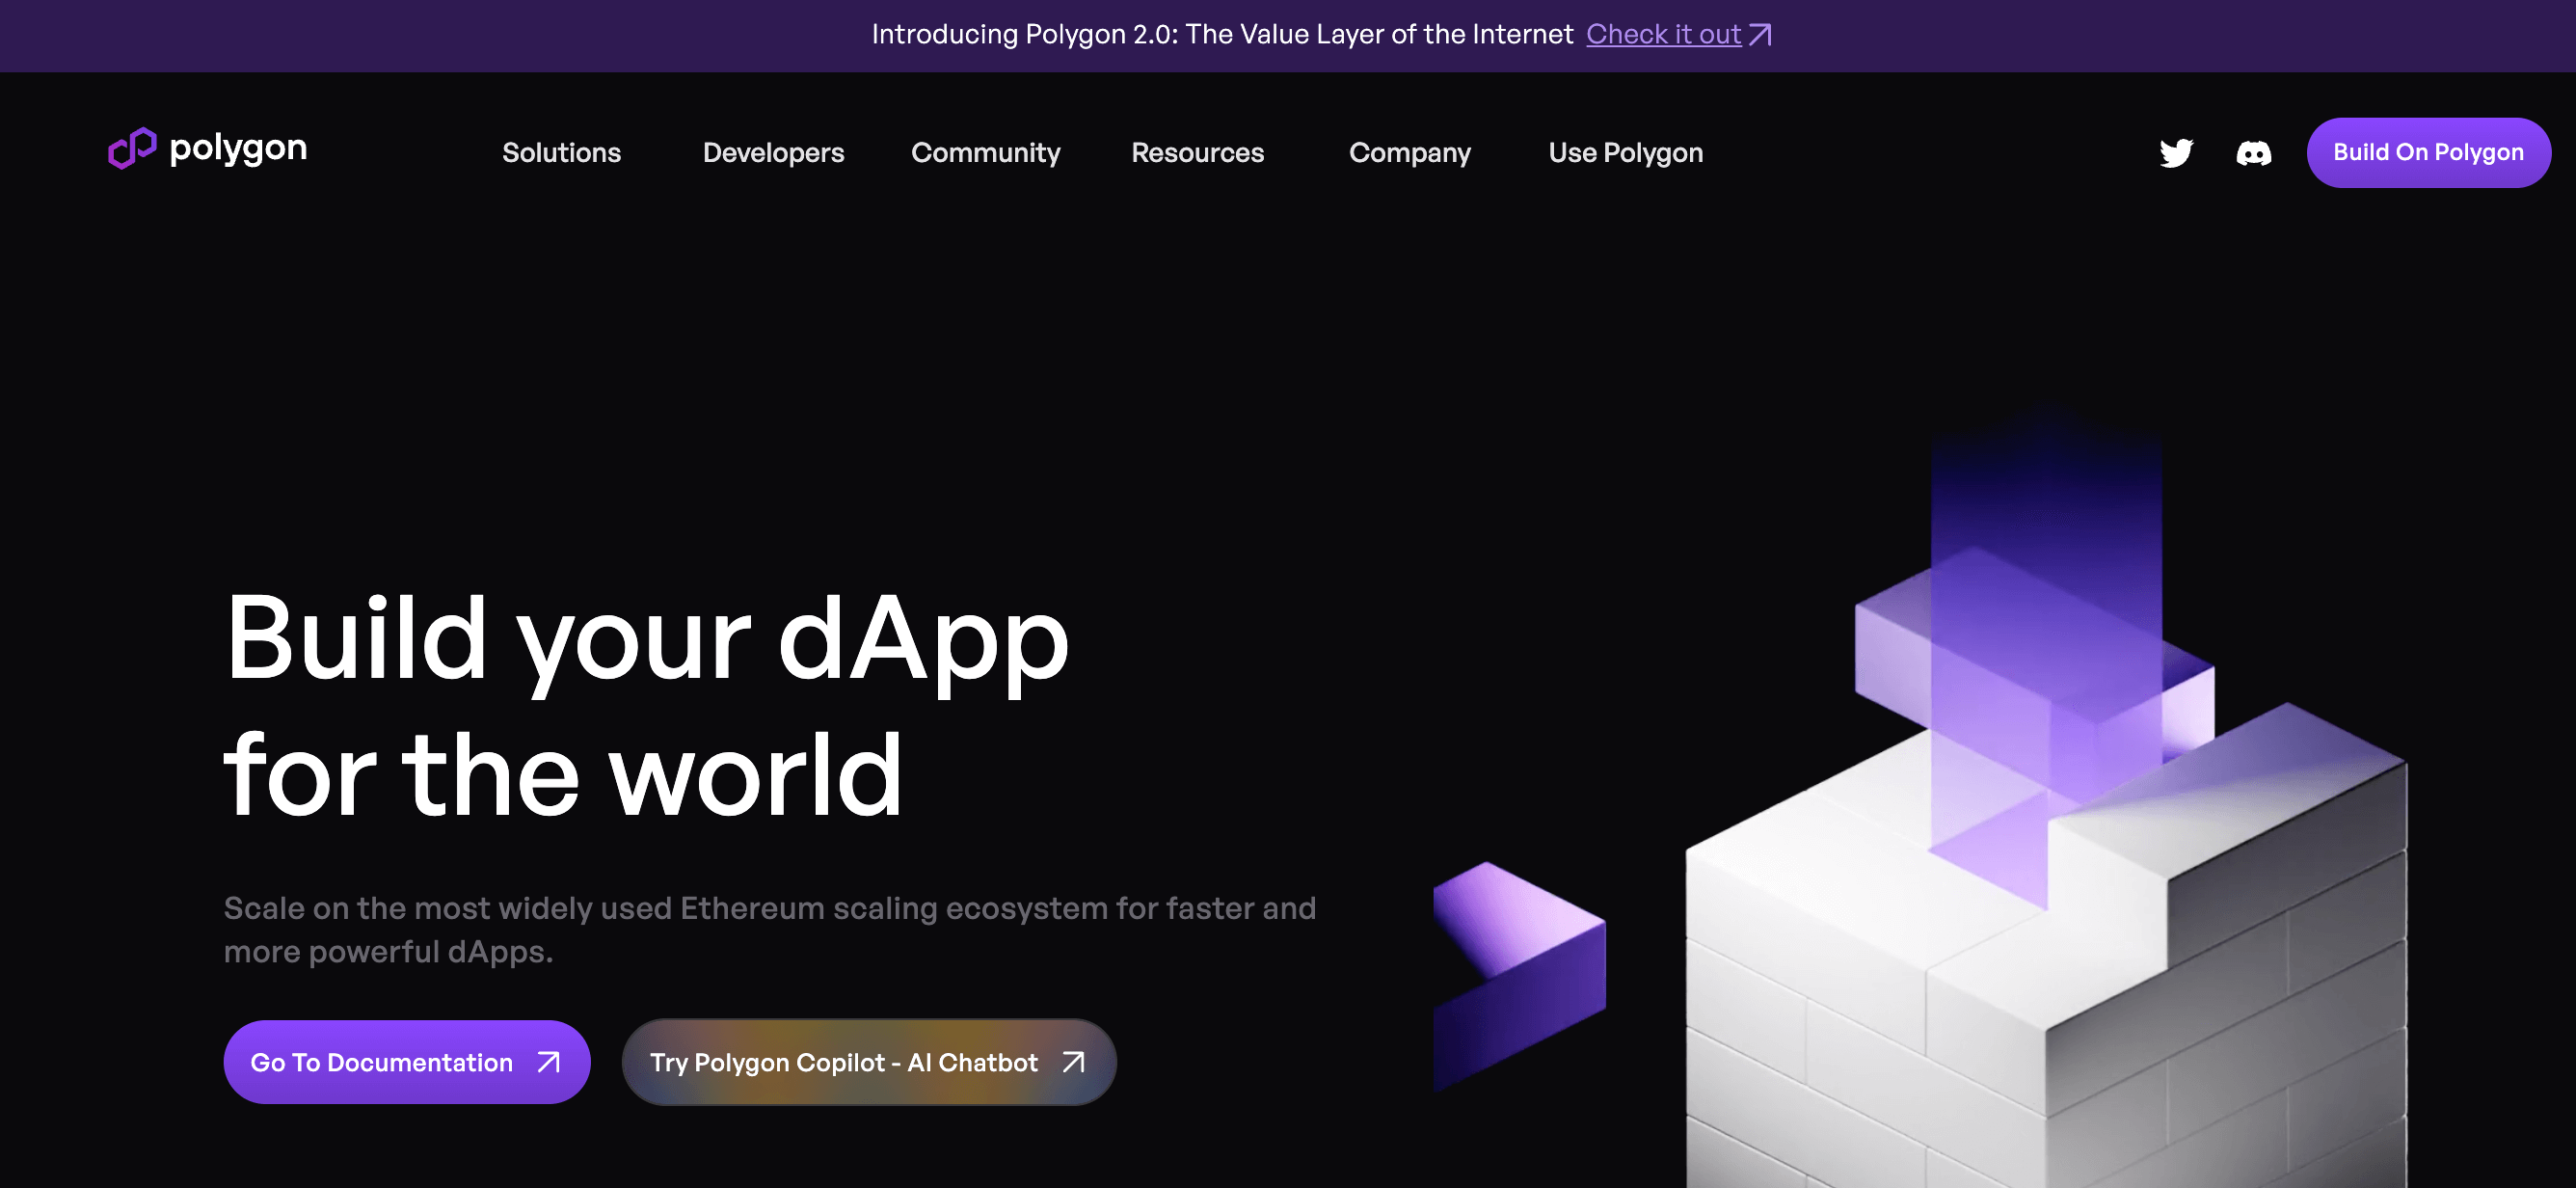Toggle the Use Polygon navigation item
Screen dimensions: 2576x1188
pyautogui.click(x=1624, y=151)
